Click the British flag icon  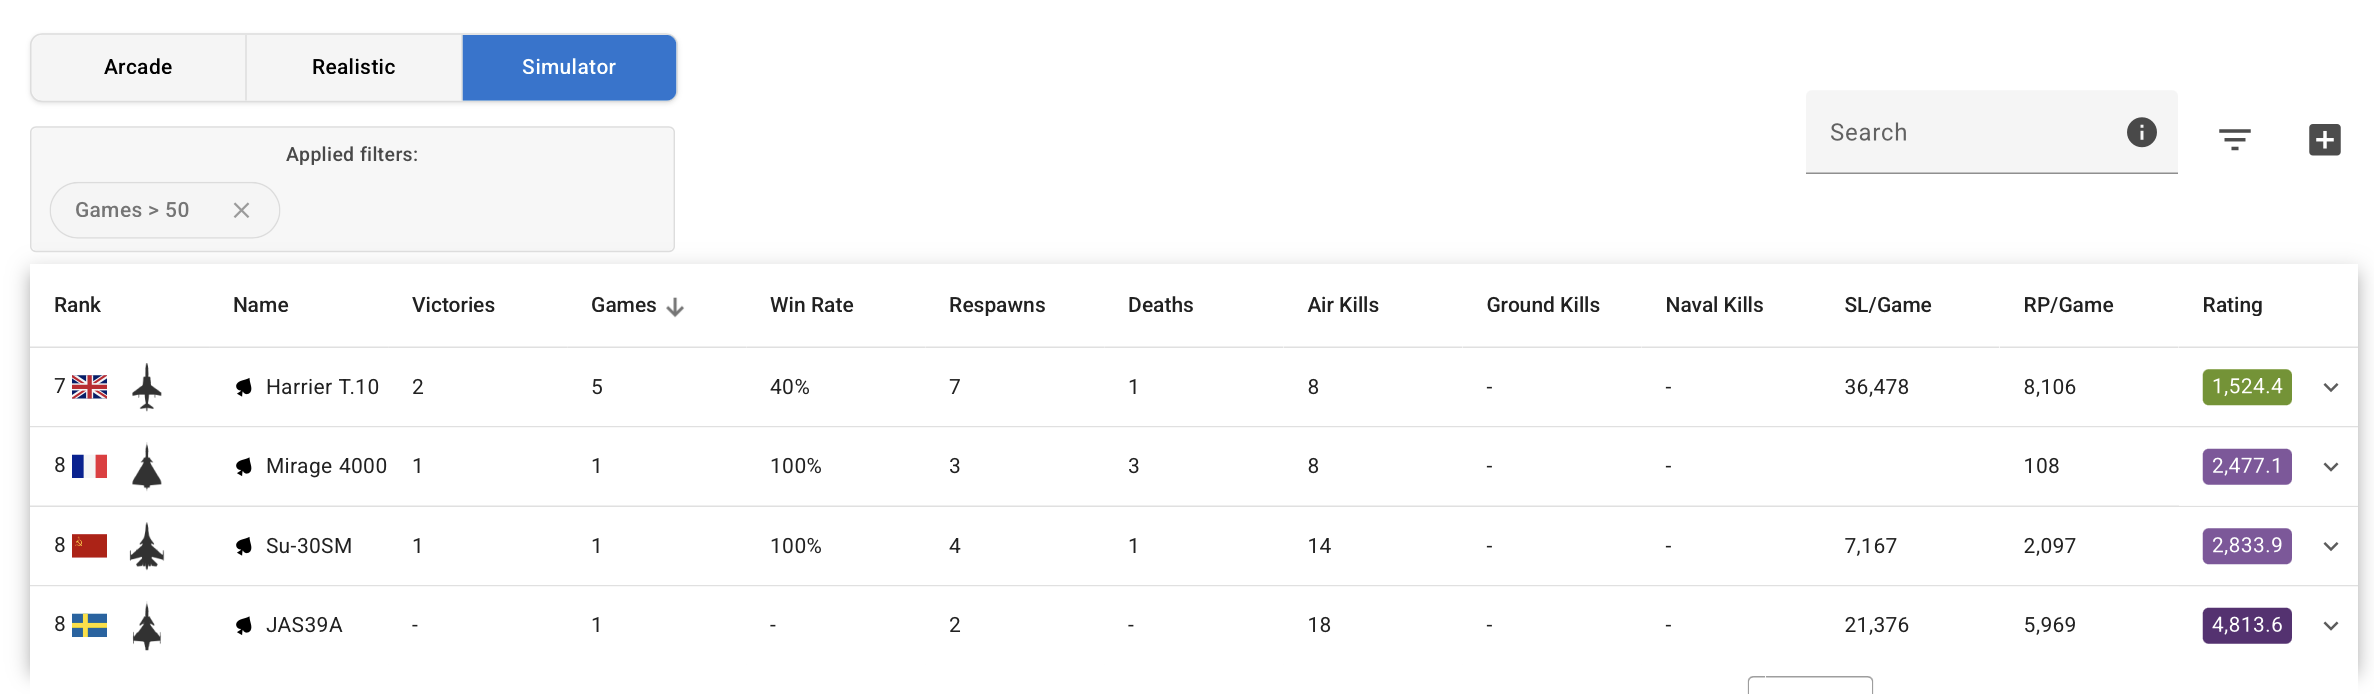(90, 387)
